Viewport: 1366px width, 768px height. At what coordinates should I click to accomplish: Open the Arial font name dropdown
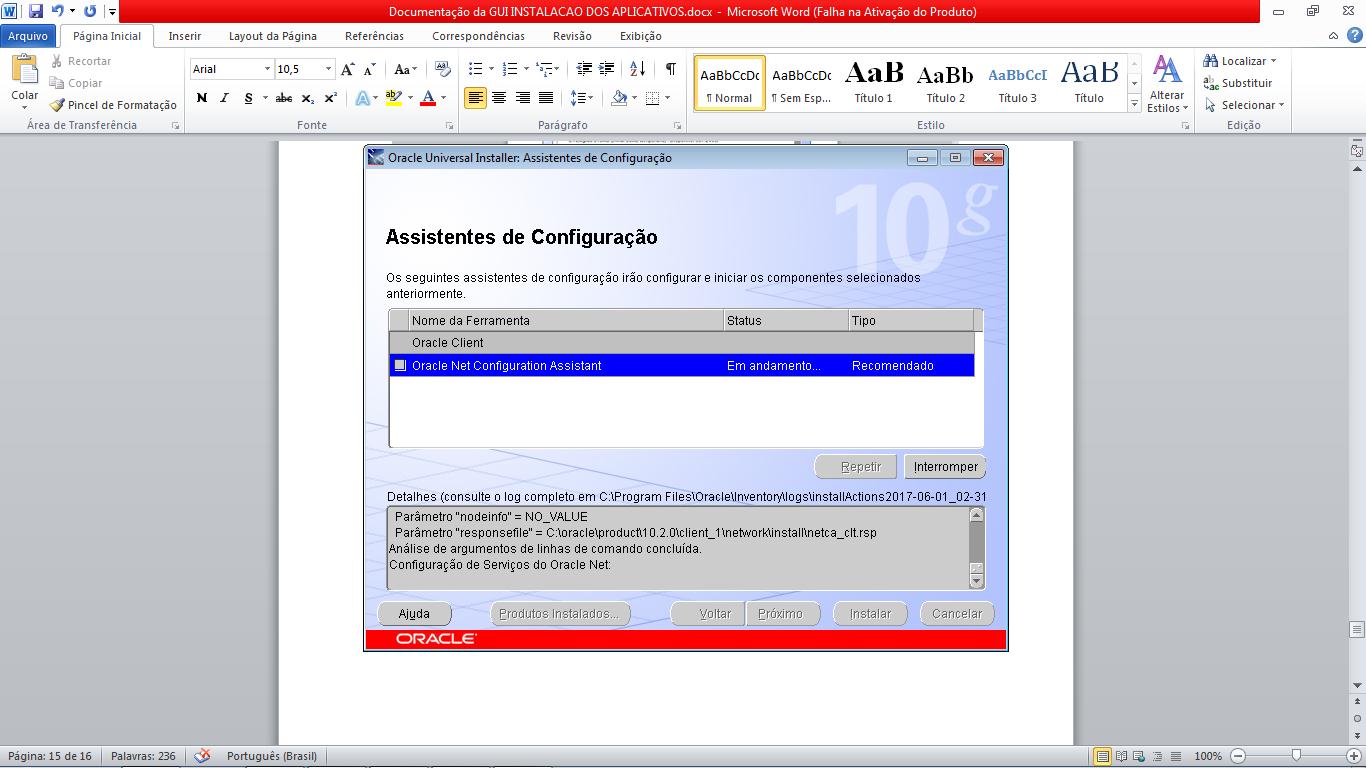pos(267,69)
